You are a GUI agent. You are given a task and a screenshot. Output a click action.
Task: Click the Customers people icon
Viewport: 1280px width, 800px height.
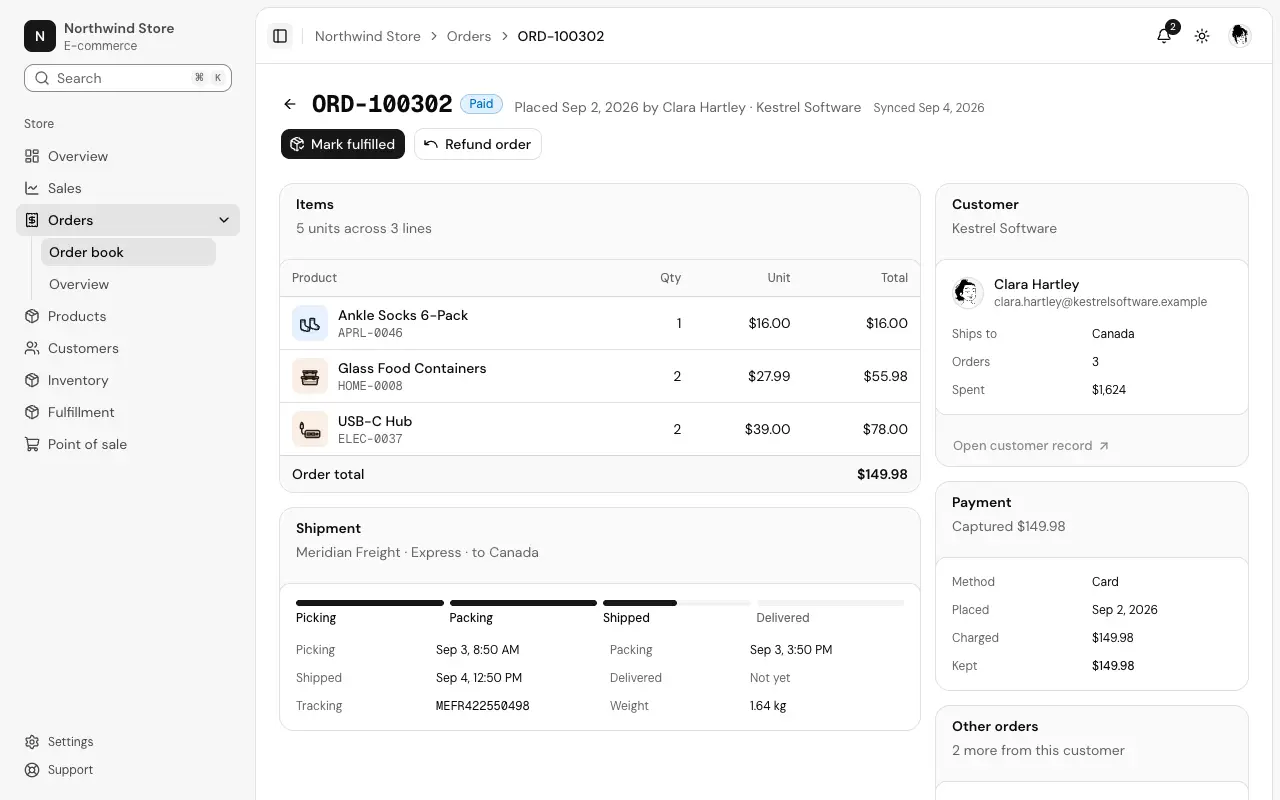pos(32,348)
